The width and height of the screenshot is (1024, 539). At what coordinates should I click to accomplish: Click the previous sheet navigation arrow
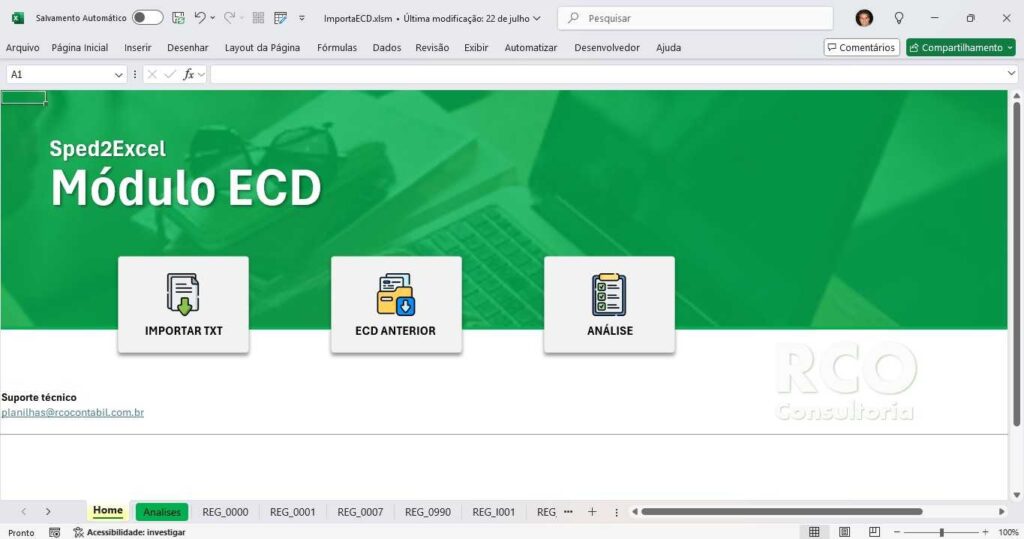(24, 512)
